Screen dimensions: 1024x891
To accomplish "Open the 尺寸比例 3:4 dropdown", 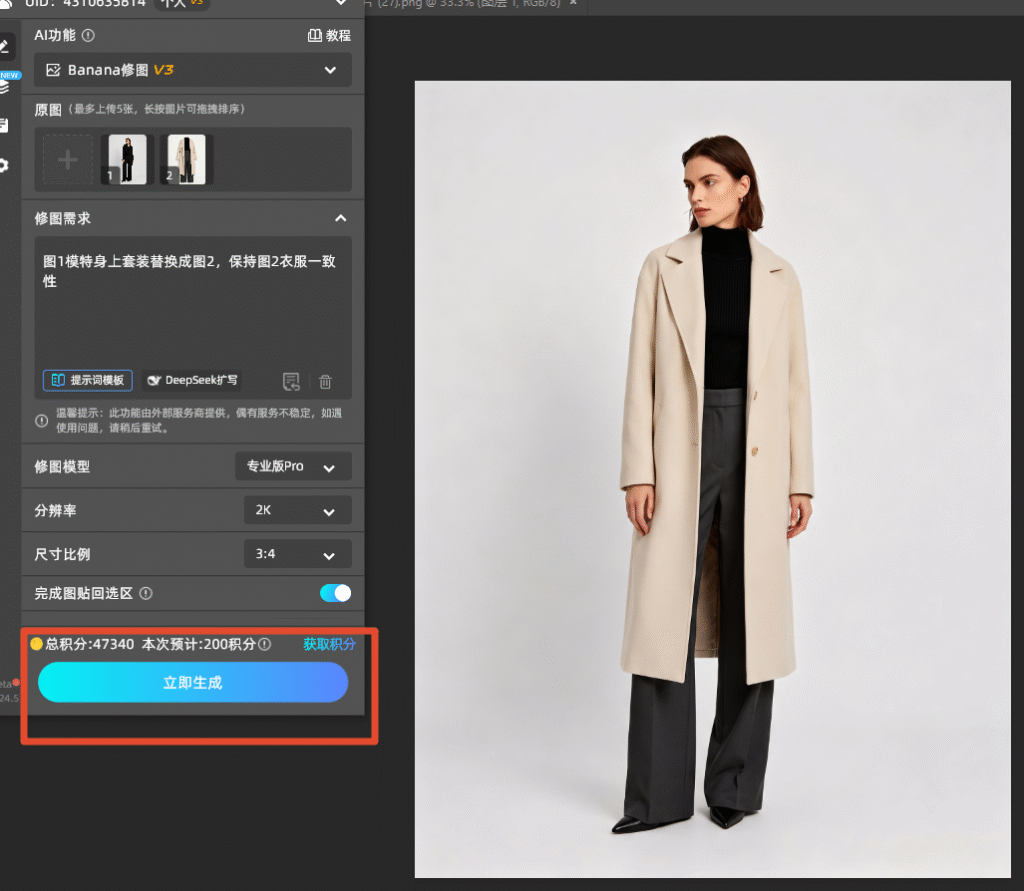I will (x=298, y=554).
